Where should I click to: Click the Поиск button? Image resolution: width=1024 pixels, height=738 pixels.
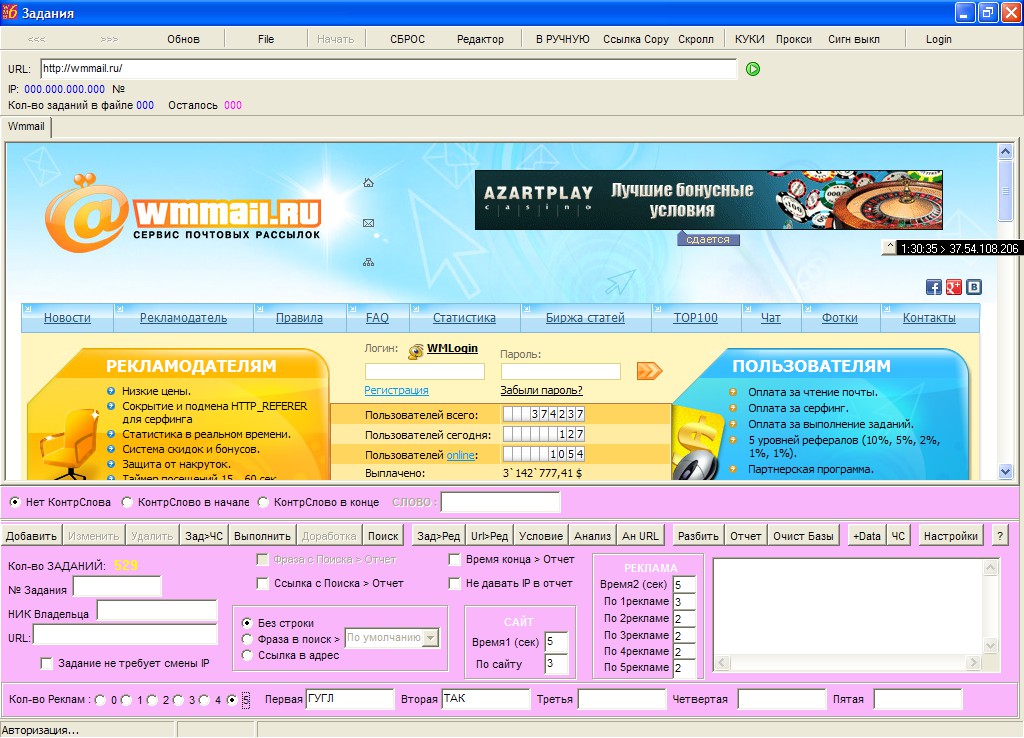383,536
